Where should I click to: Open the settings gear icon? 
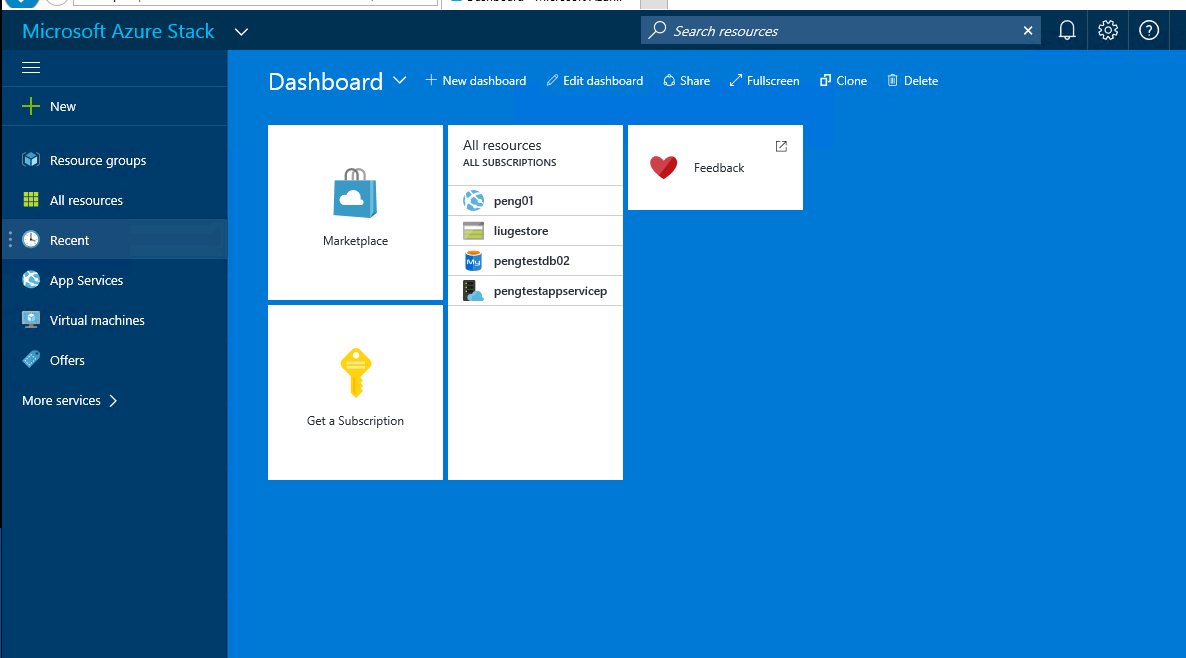(x=1108, y=30)
